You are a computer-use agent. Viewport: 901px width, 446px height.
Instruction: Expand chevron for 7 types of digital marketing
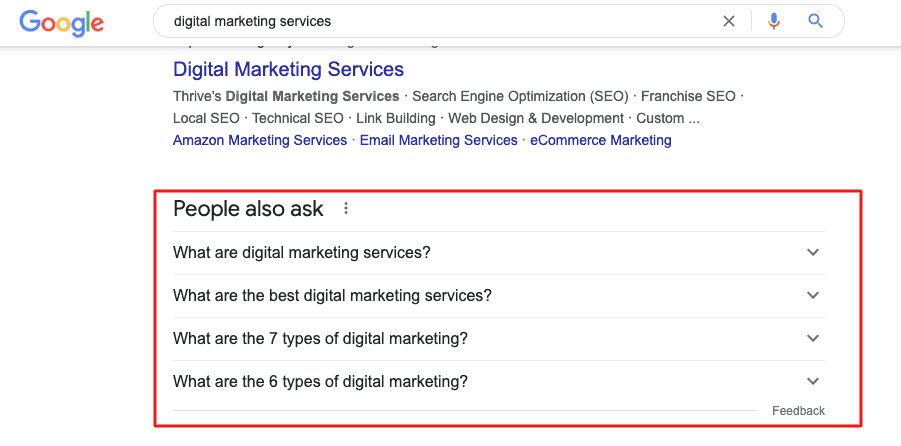[x=813, y=339]
